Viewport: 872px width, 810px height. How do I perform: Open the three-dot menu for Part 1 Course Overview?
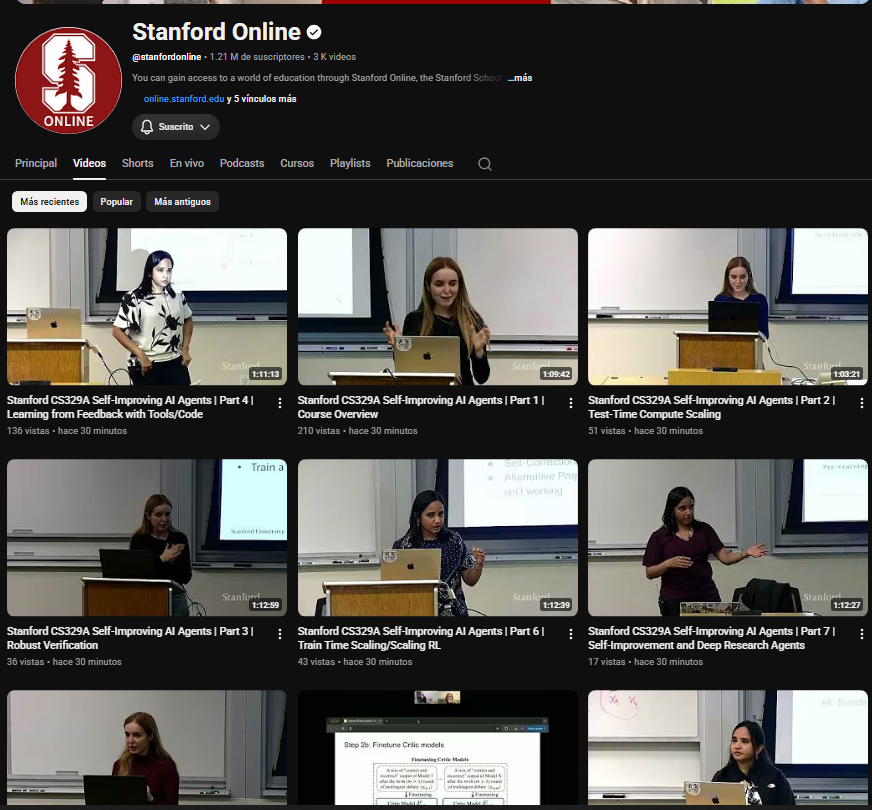click(571, 403)
